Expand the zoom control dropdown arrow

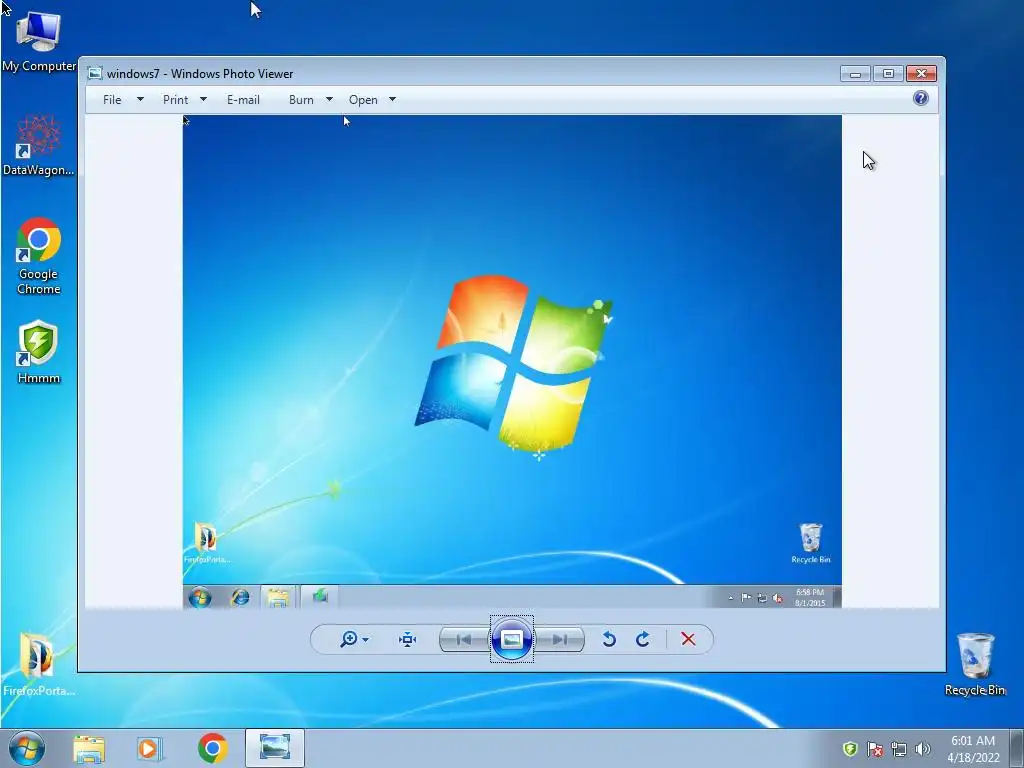(366, 639)
